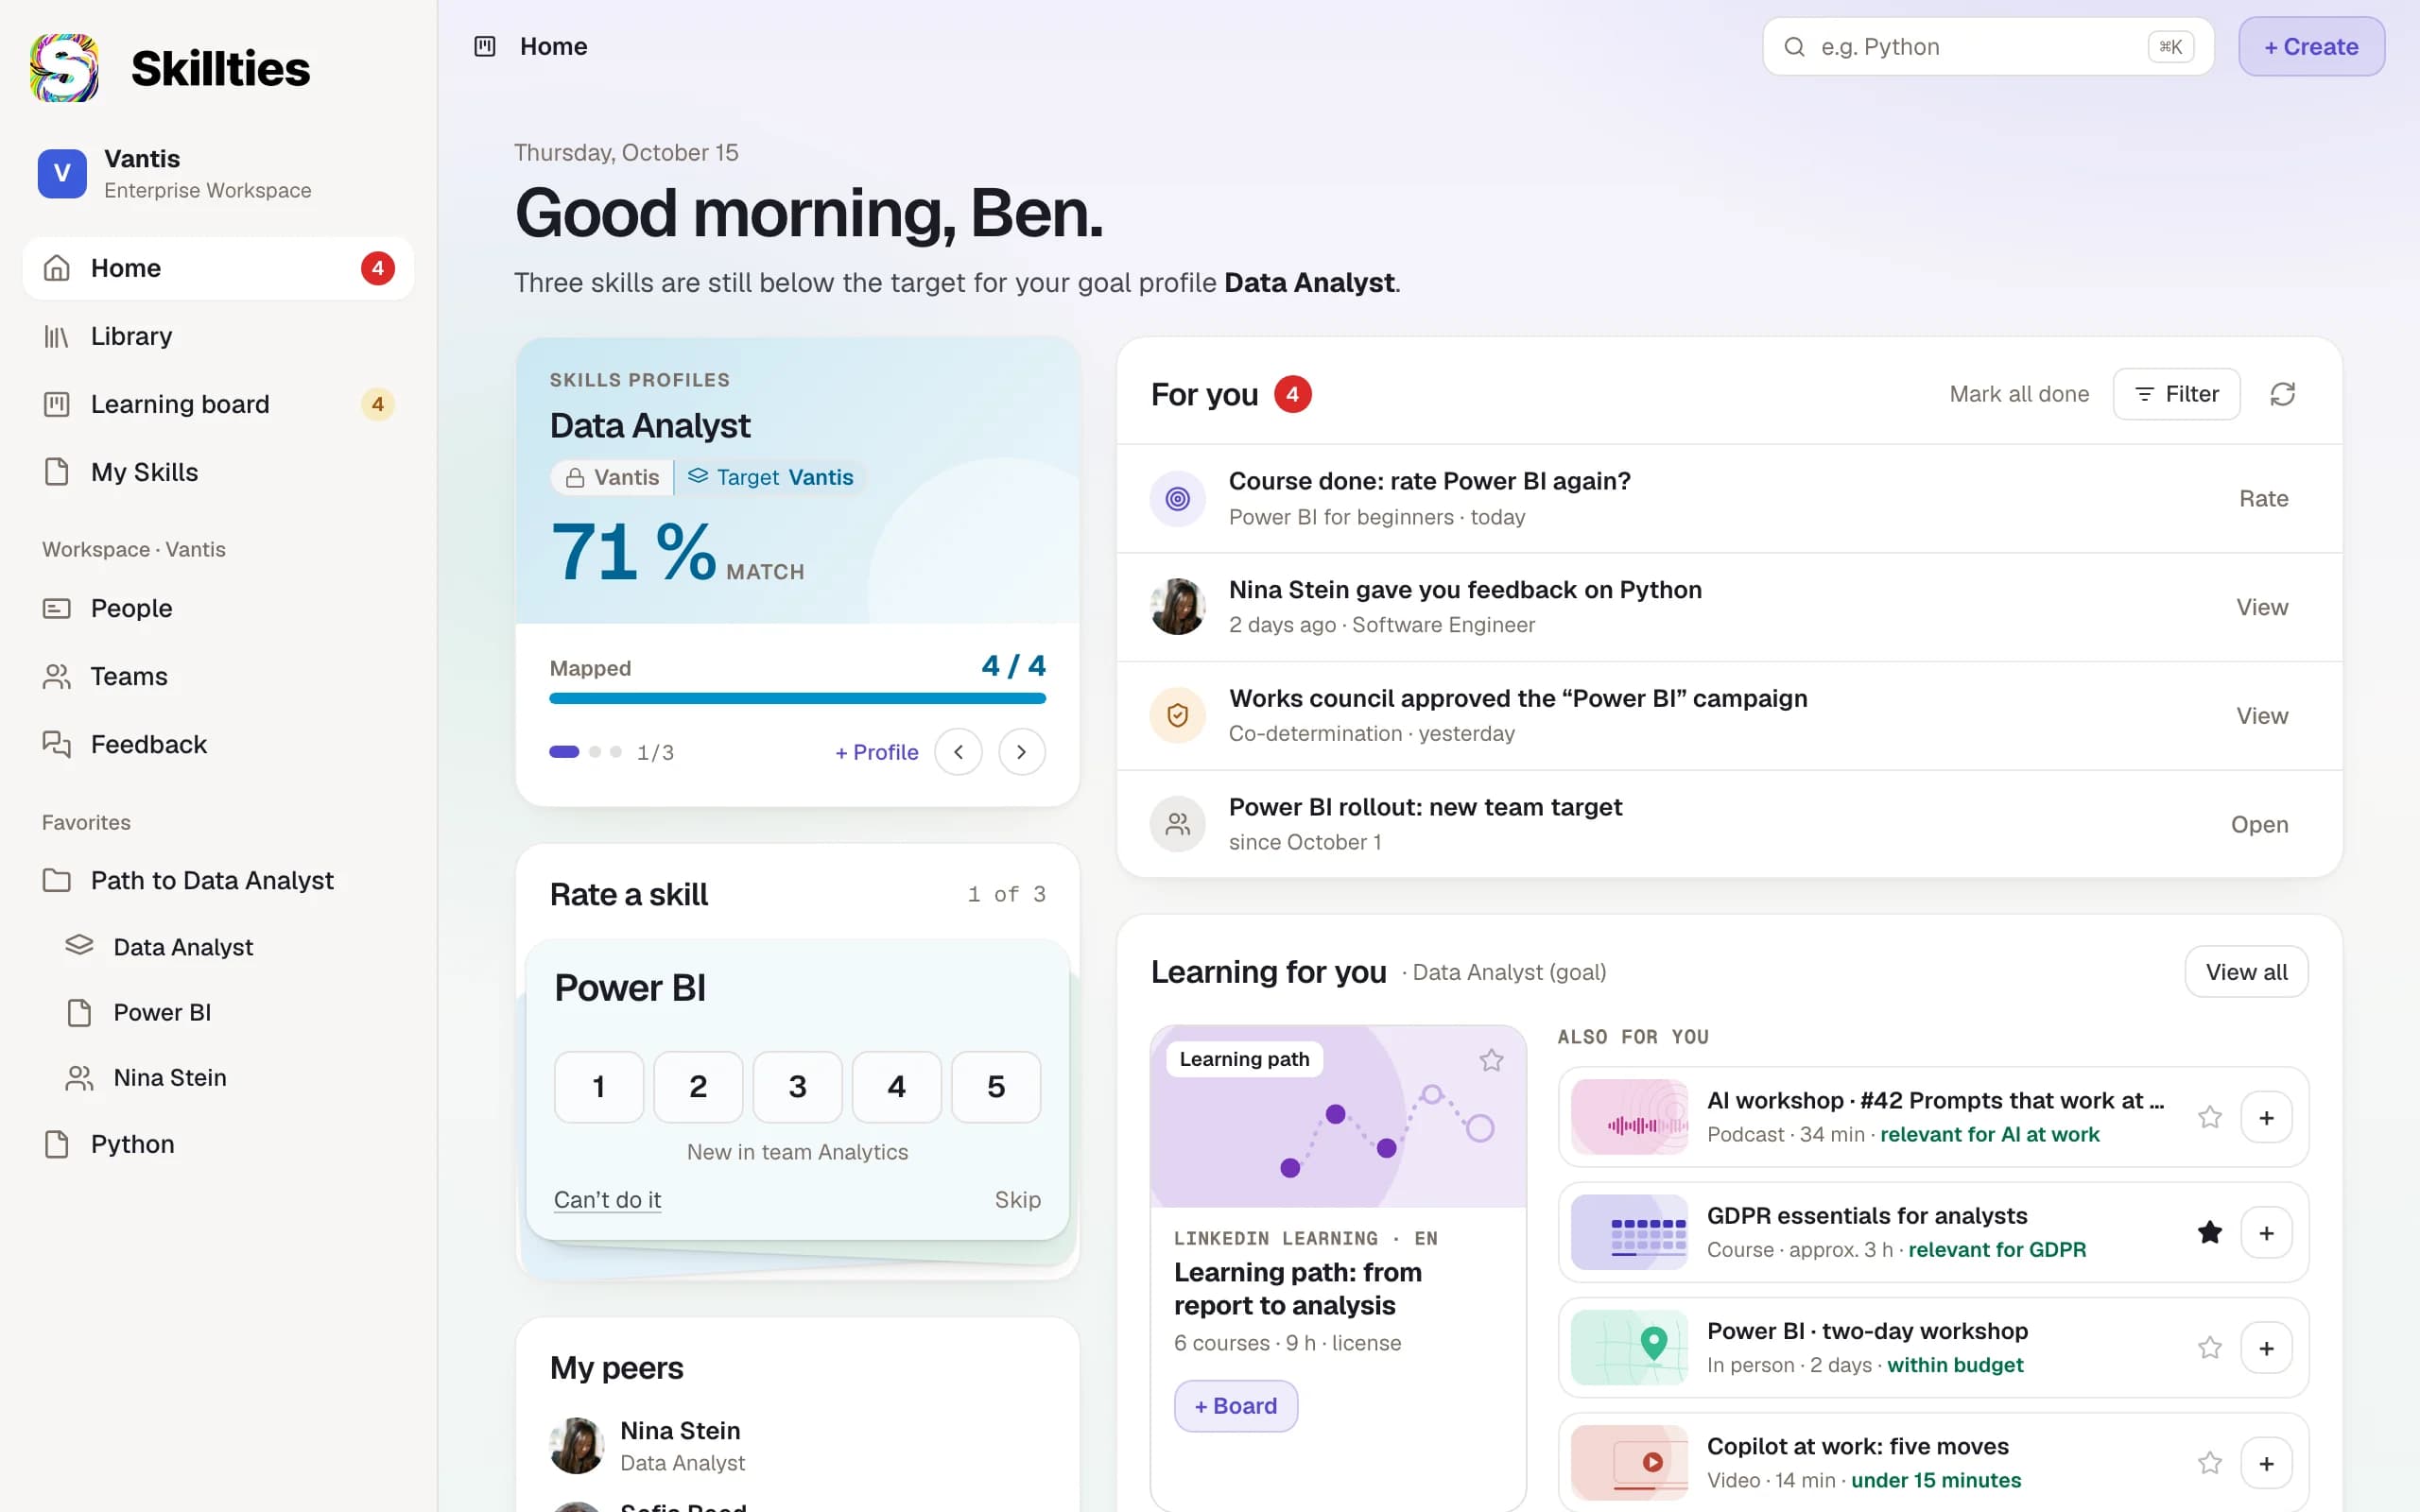This screenshot has width=2420, height=1512.
Task: Rate Power BI skill as 3
Action: [x=797, y=1087]
